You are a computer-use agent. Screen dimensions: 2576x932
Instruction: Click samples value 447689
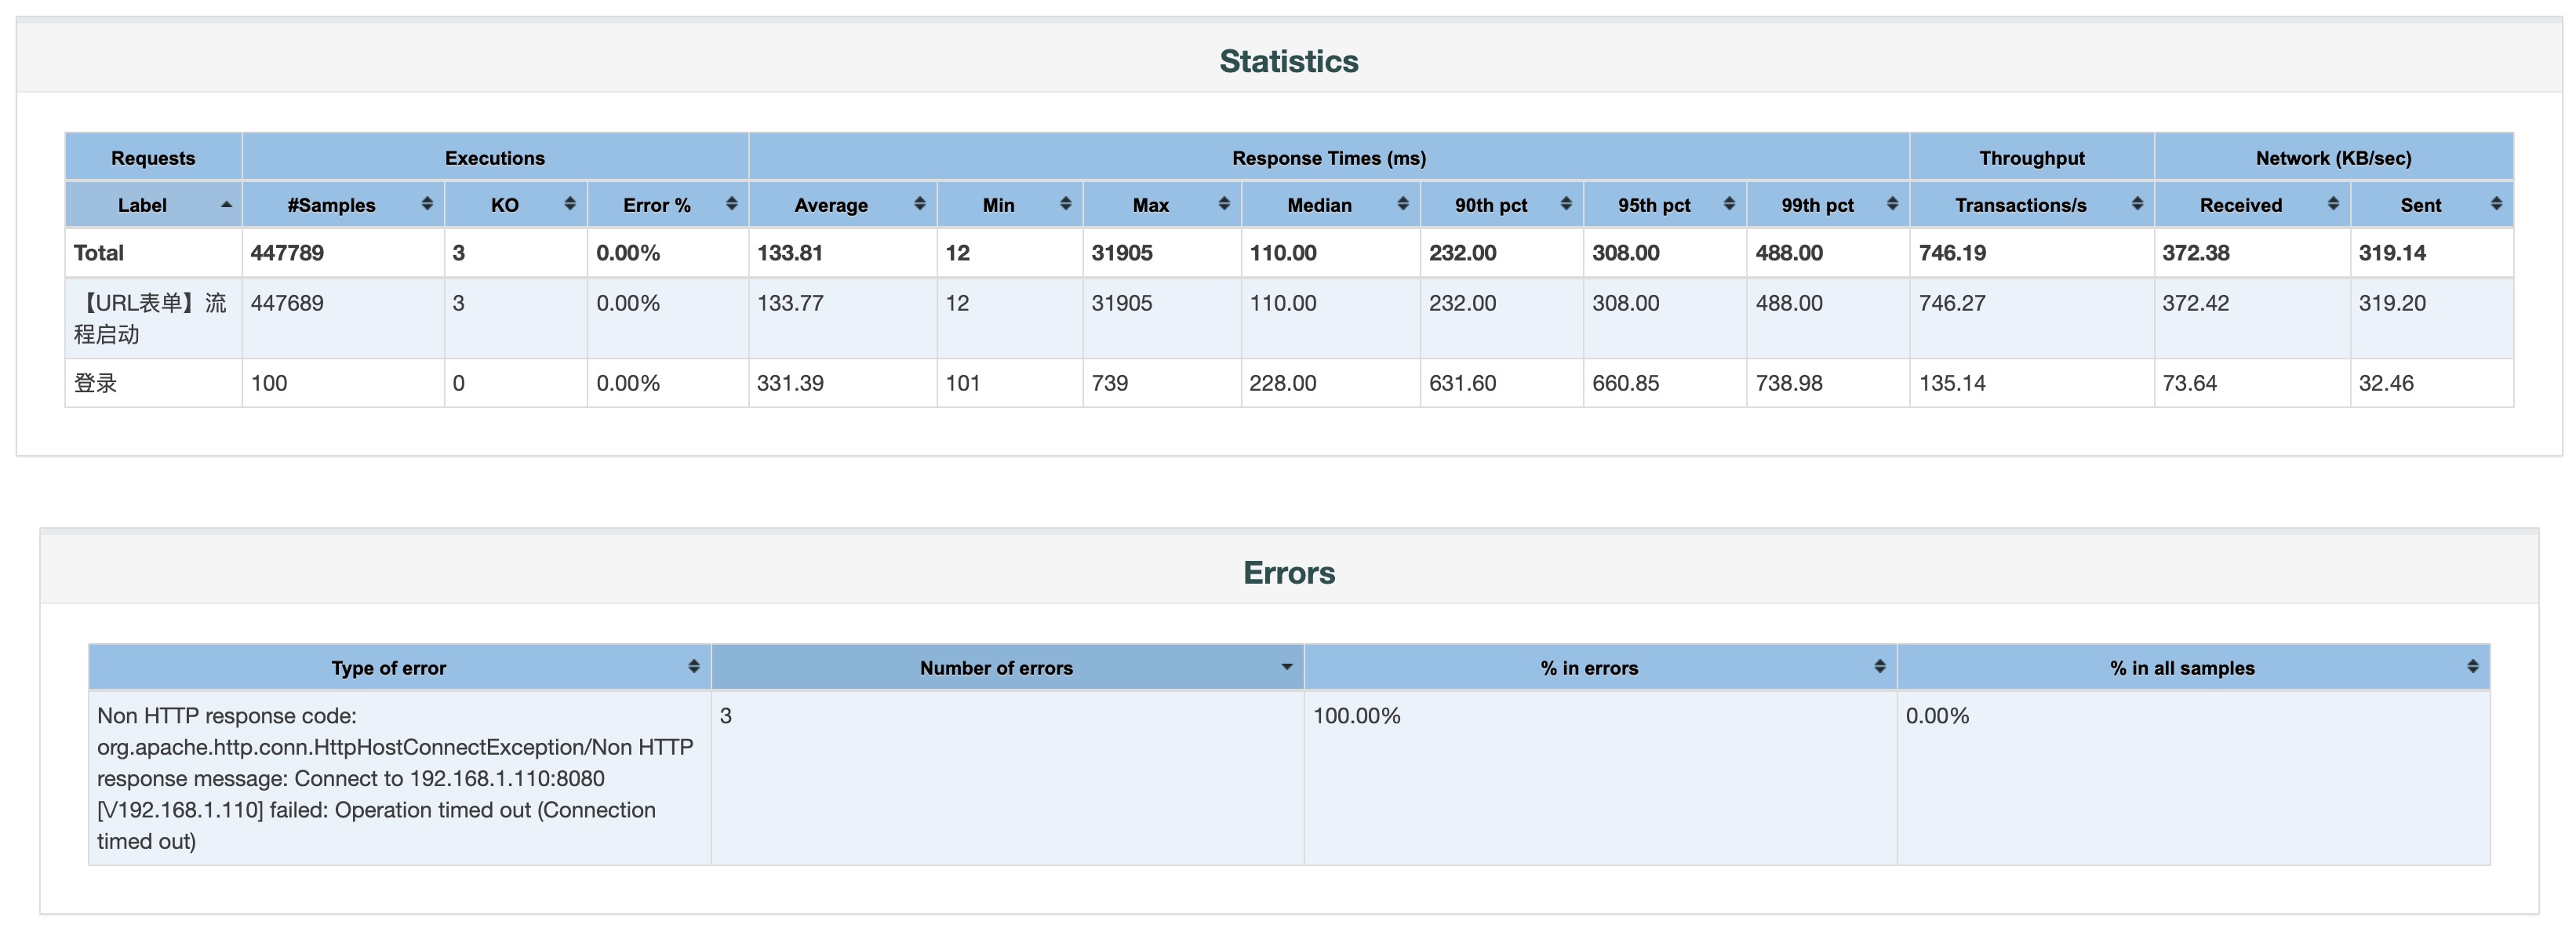287,303
